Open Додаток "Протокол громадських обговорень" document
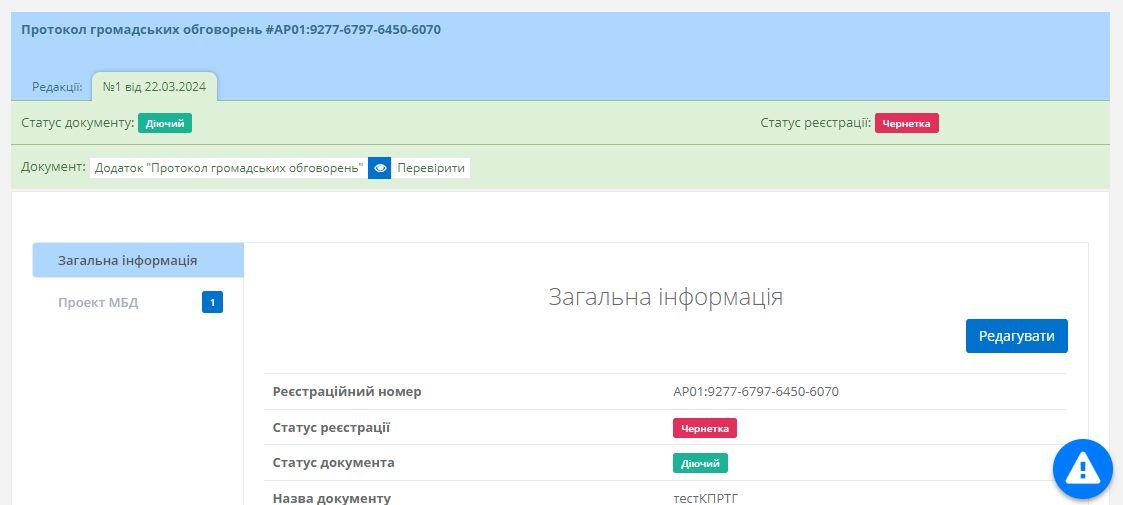1123x505 pixels. coord(228,168)
